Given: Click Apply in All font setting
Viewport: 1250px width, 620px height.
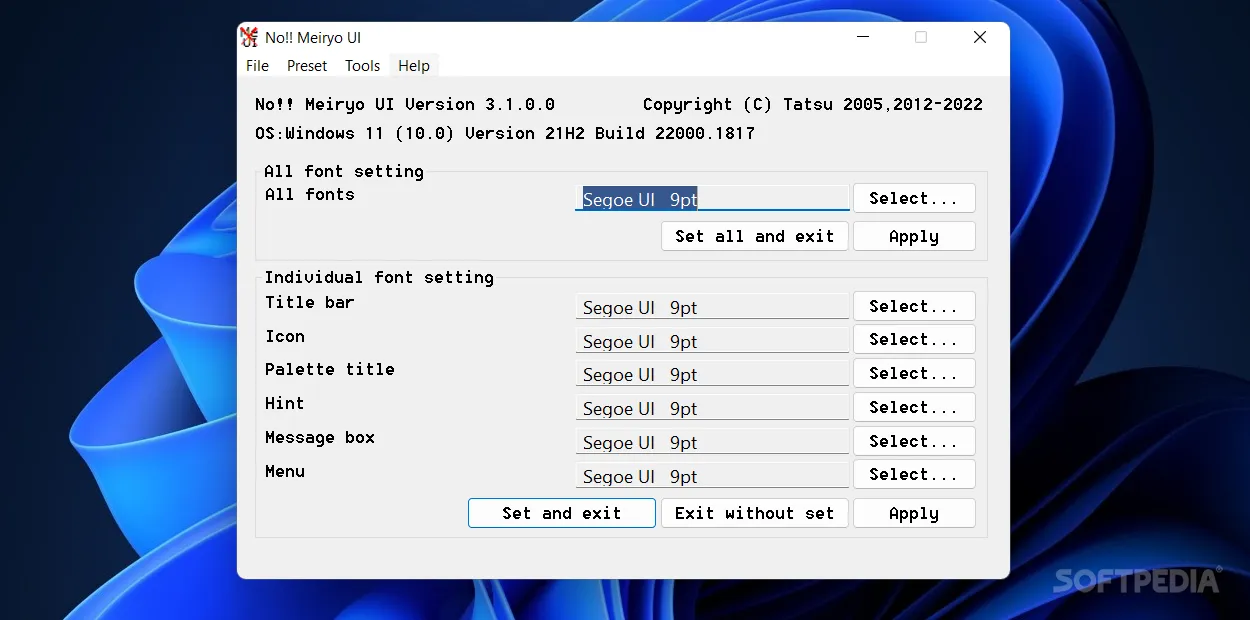Looking at the screenshot, I should pyautogui.click(x=913, y=236).
